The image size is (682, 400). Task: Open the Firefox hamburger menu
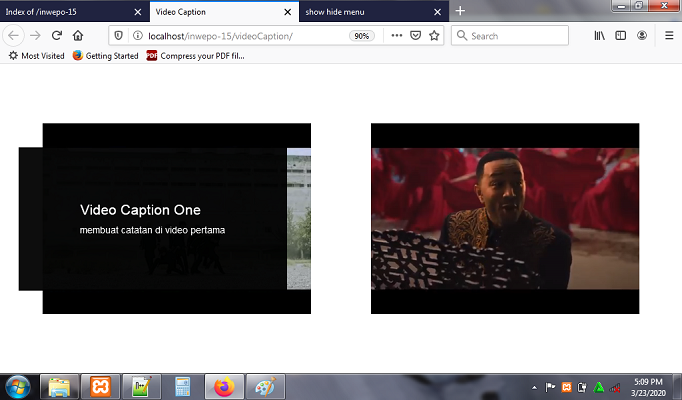point(669,35)
